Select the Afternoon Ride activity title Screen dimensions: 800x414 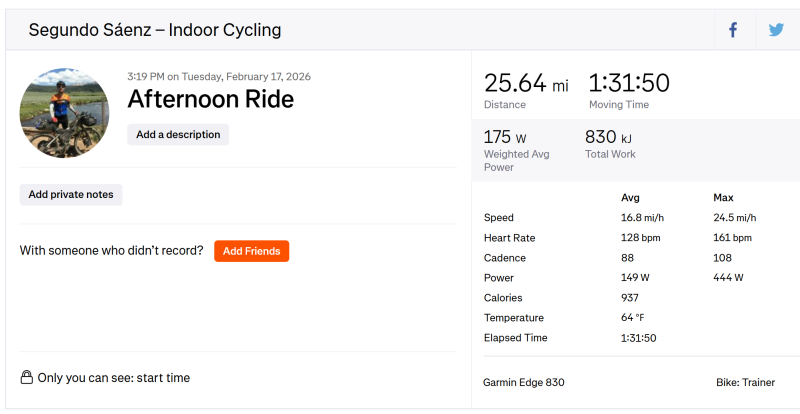tap(210, 99)
